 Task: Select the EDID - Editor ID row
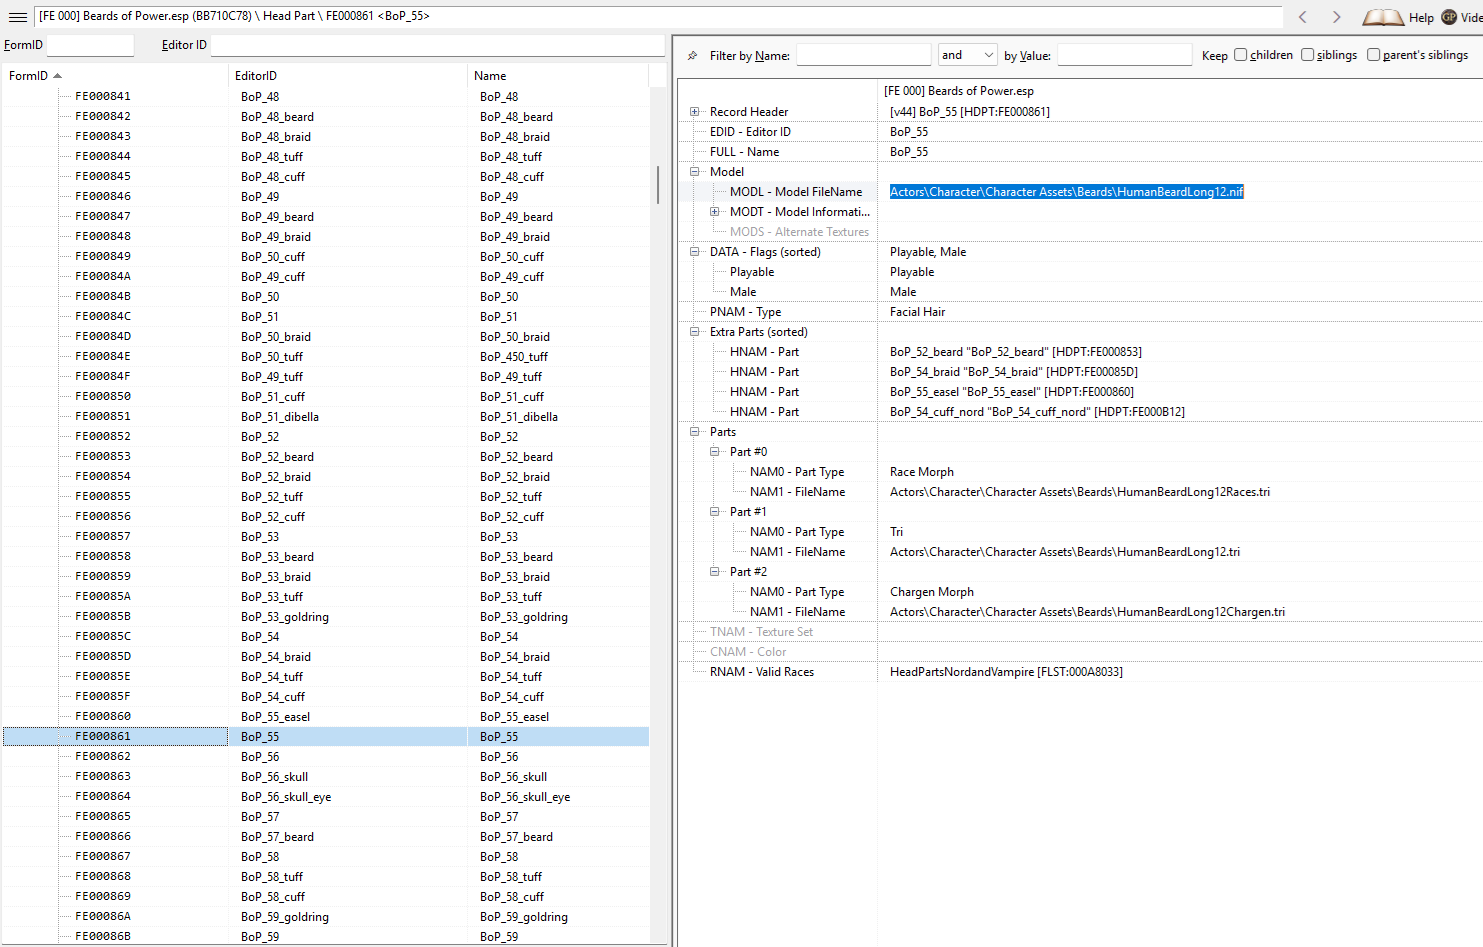click(x=1080, y=132)
